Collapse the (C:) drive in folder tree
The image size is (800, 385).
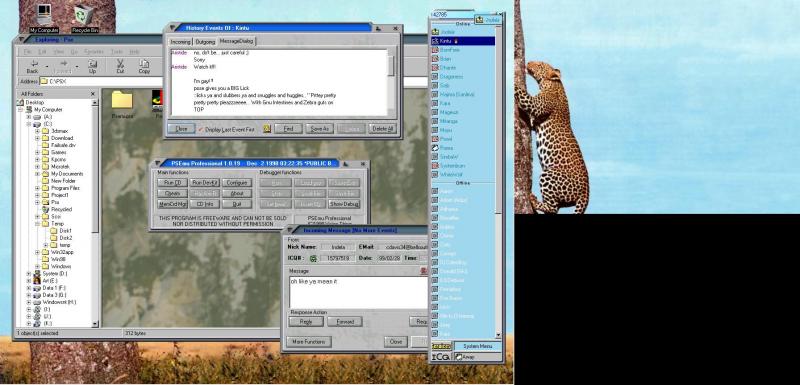pos(29,124)
